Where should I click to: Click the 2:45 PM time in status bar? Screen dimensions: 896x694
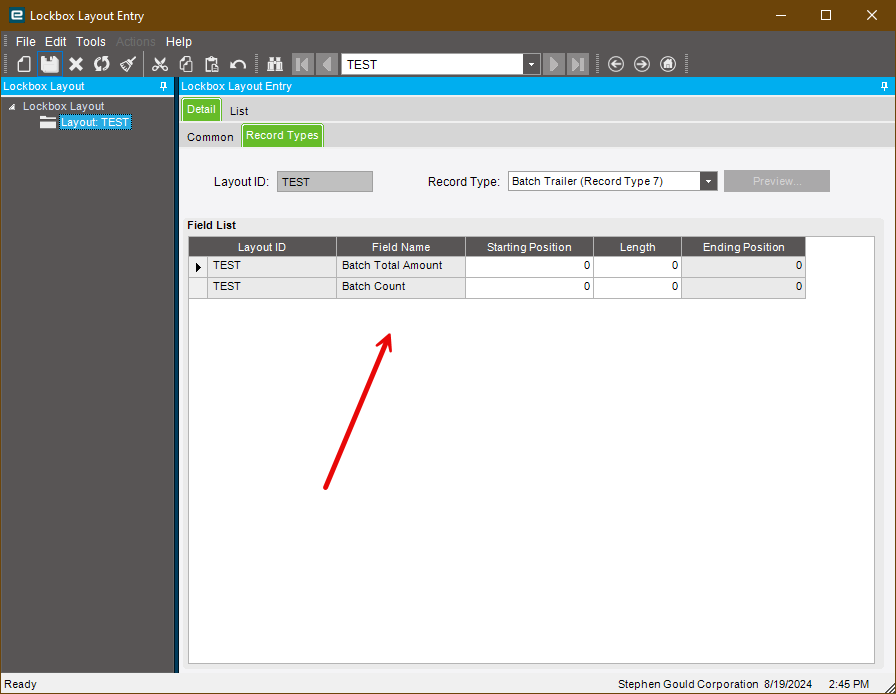[849, 684]
